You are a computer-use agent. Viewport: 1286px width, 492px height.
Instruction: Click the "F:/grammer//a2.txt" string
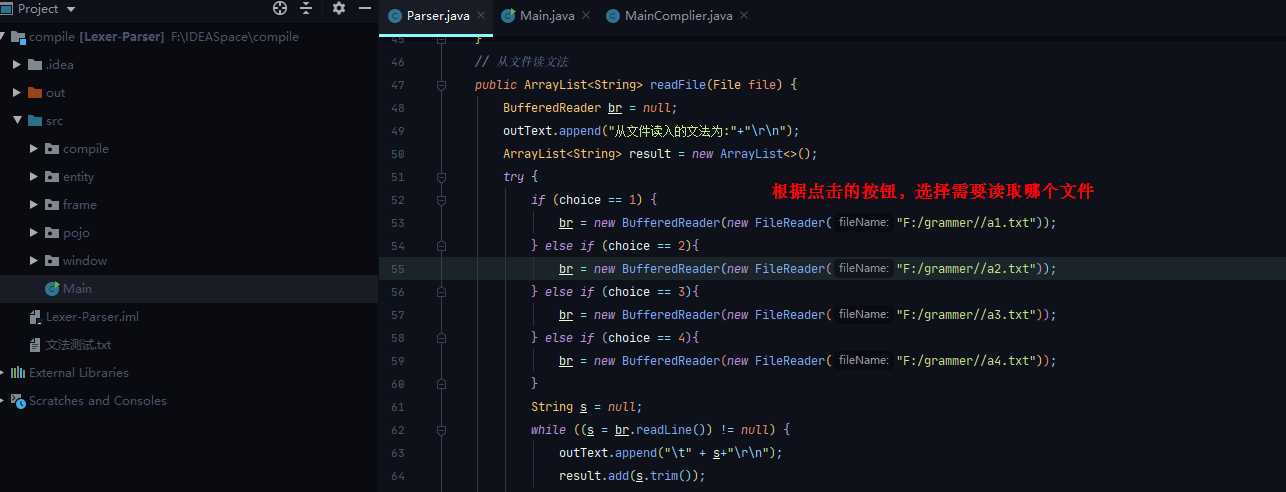968,269
